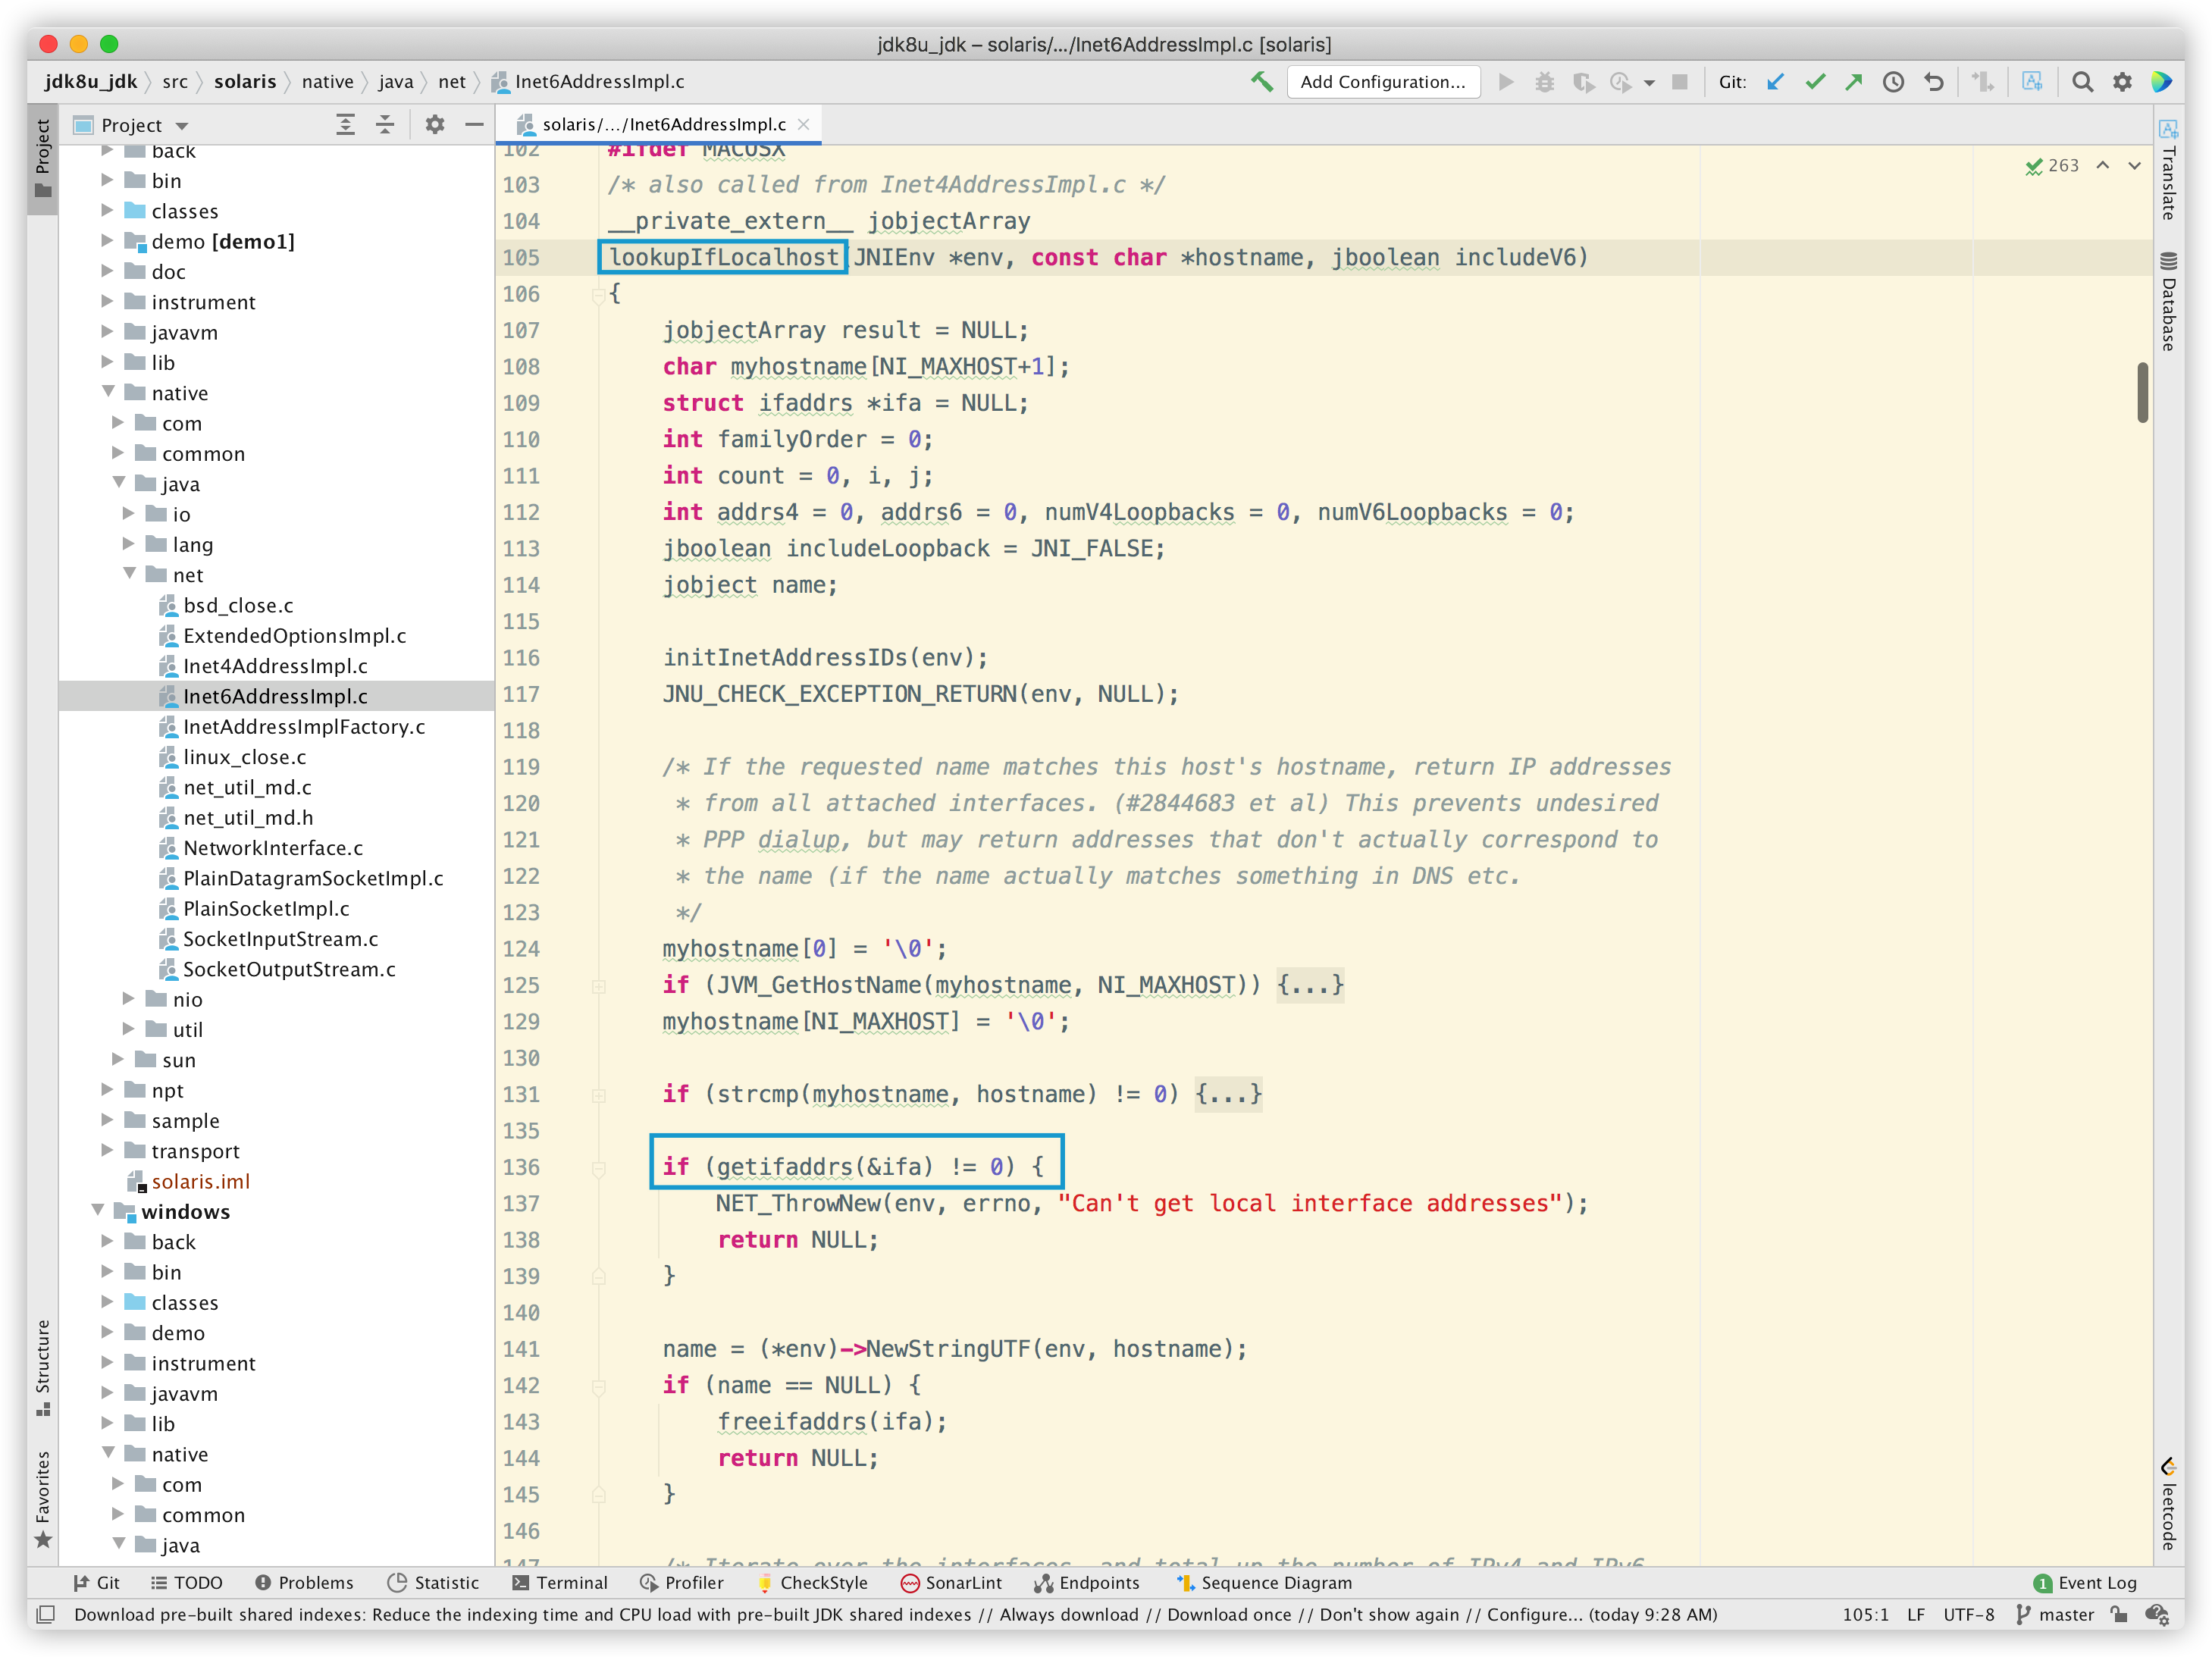Toggle fold on the getifaddrs if block
Screen dimensions: 2212x1657
pos(598,1167)
